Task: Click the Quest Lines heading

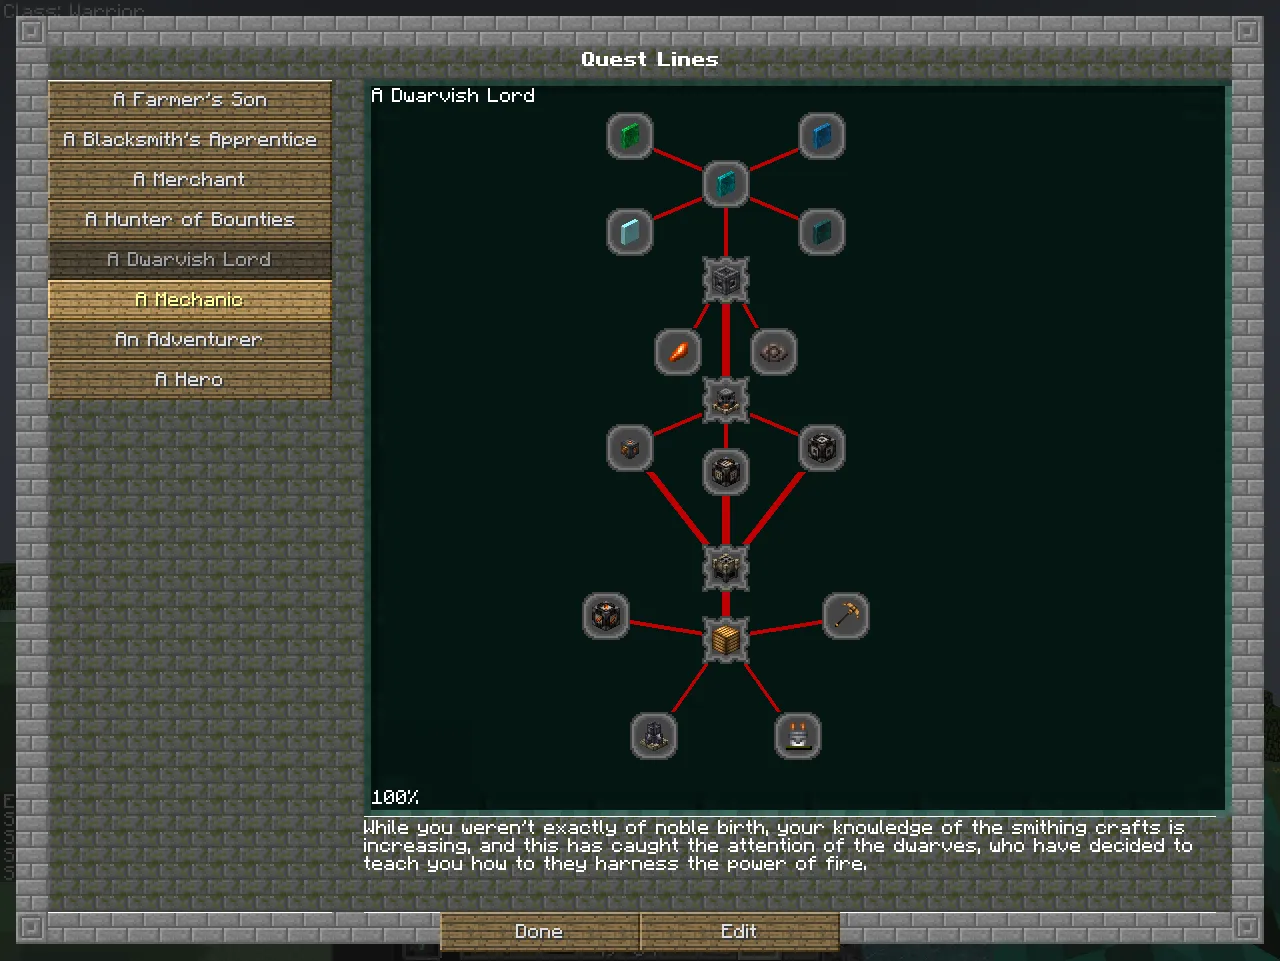Action: (x=650, y=60)
